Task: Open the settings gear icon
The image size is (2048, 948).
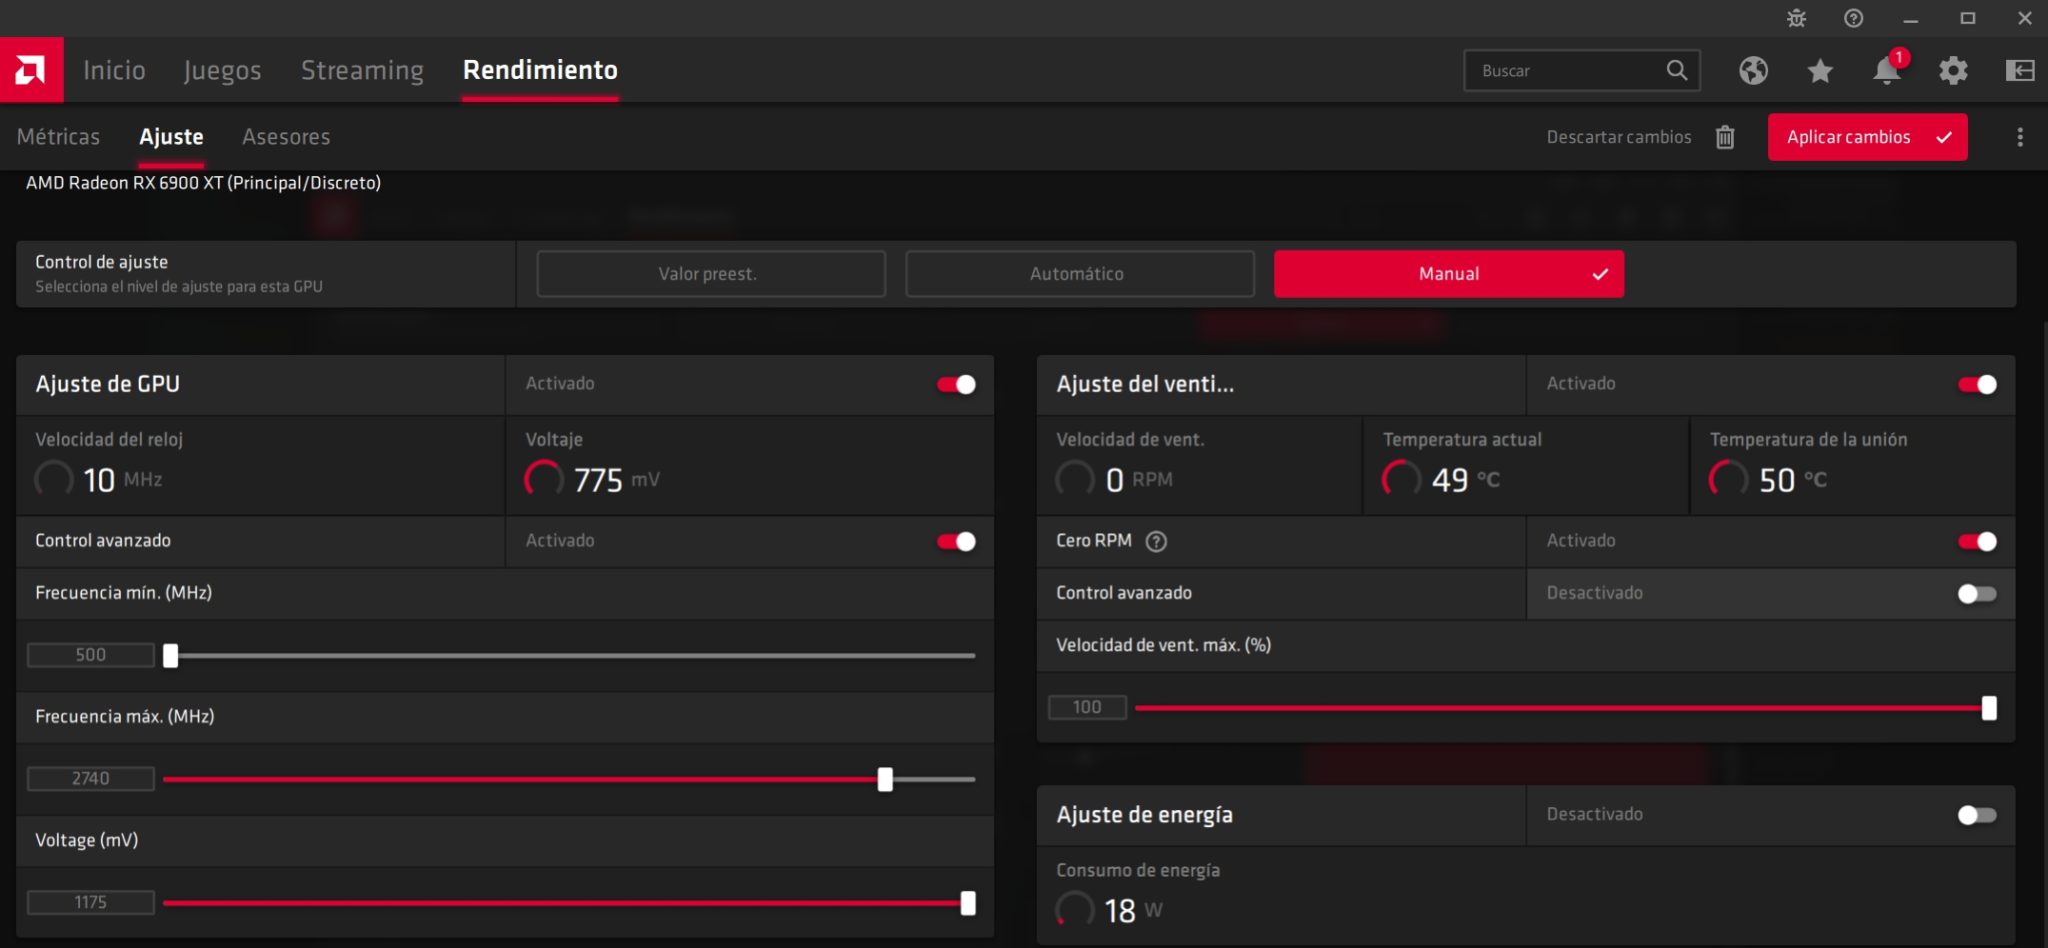Action: point(1953,70)
